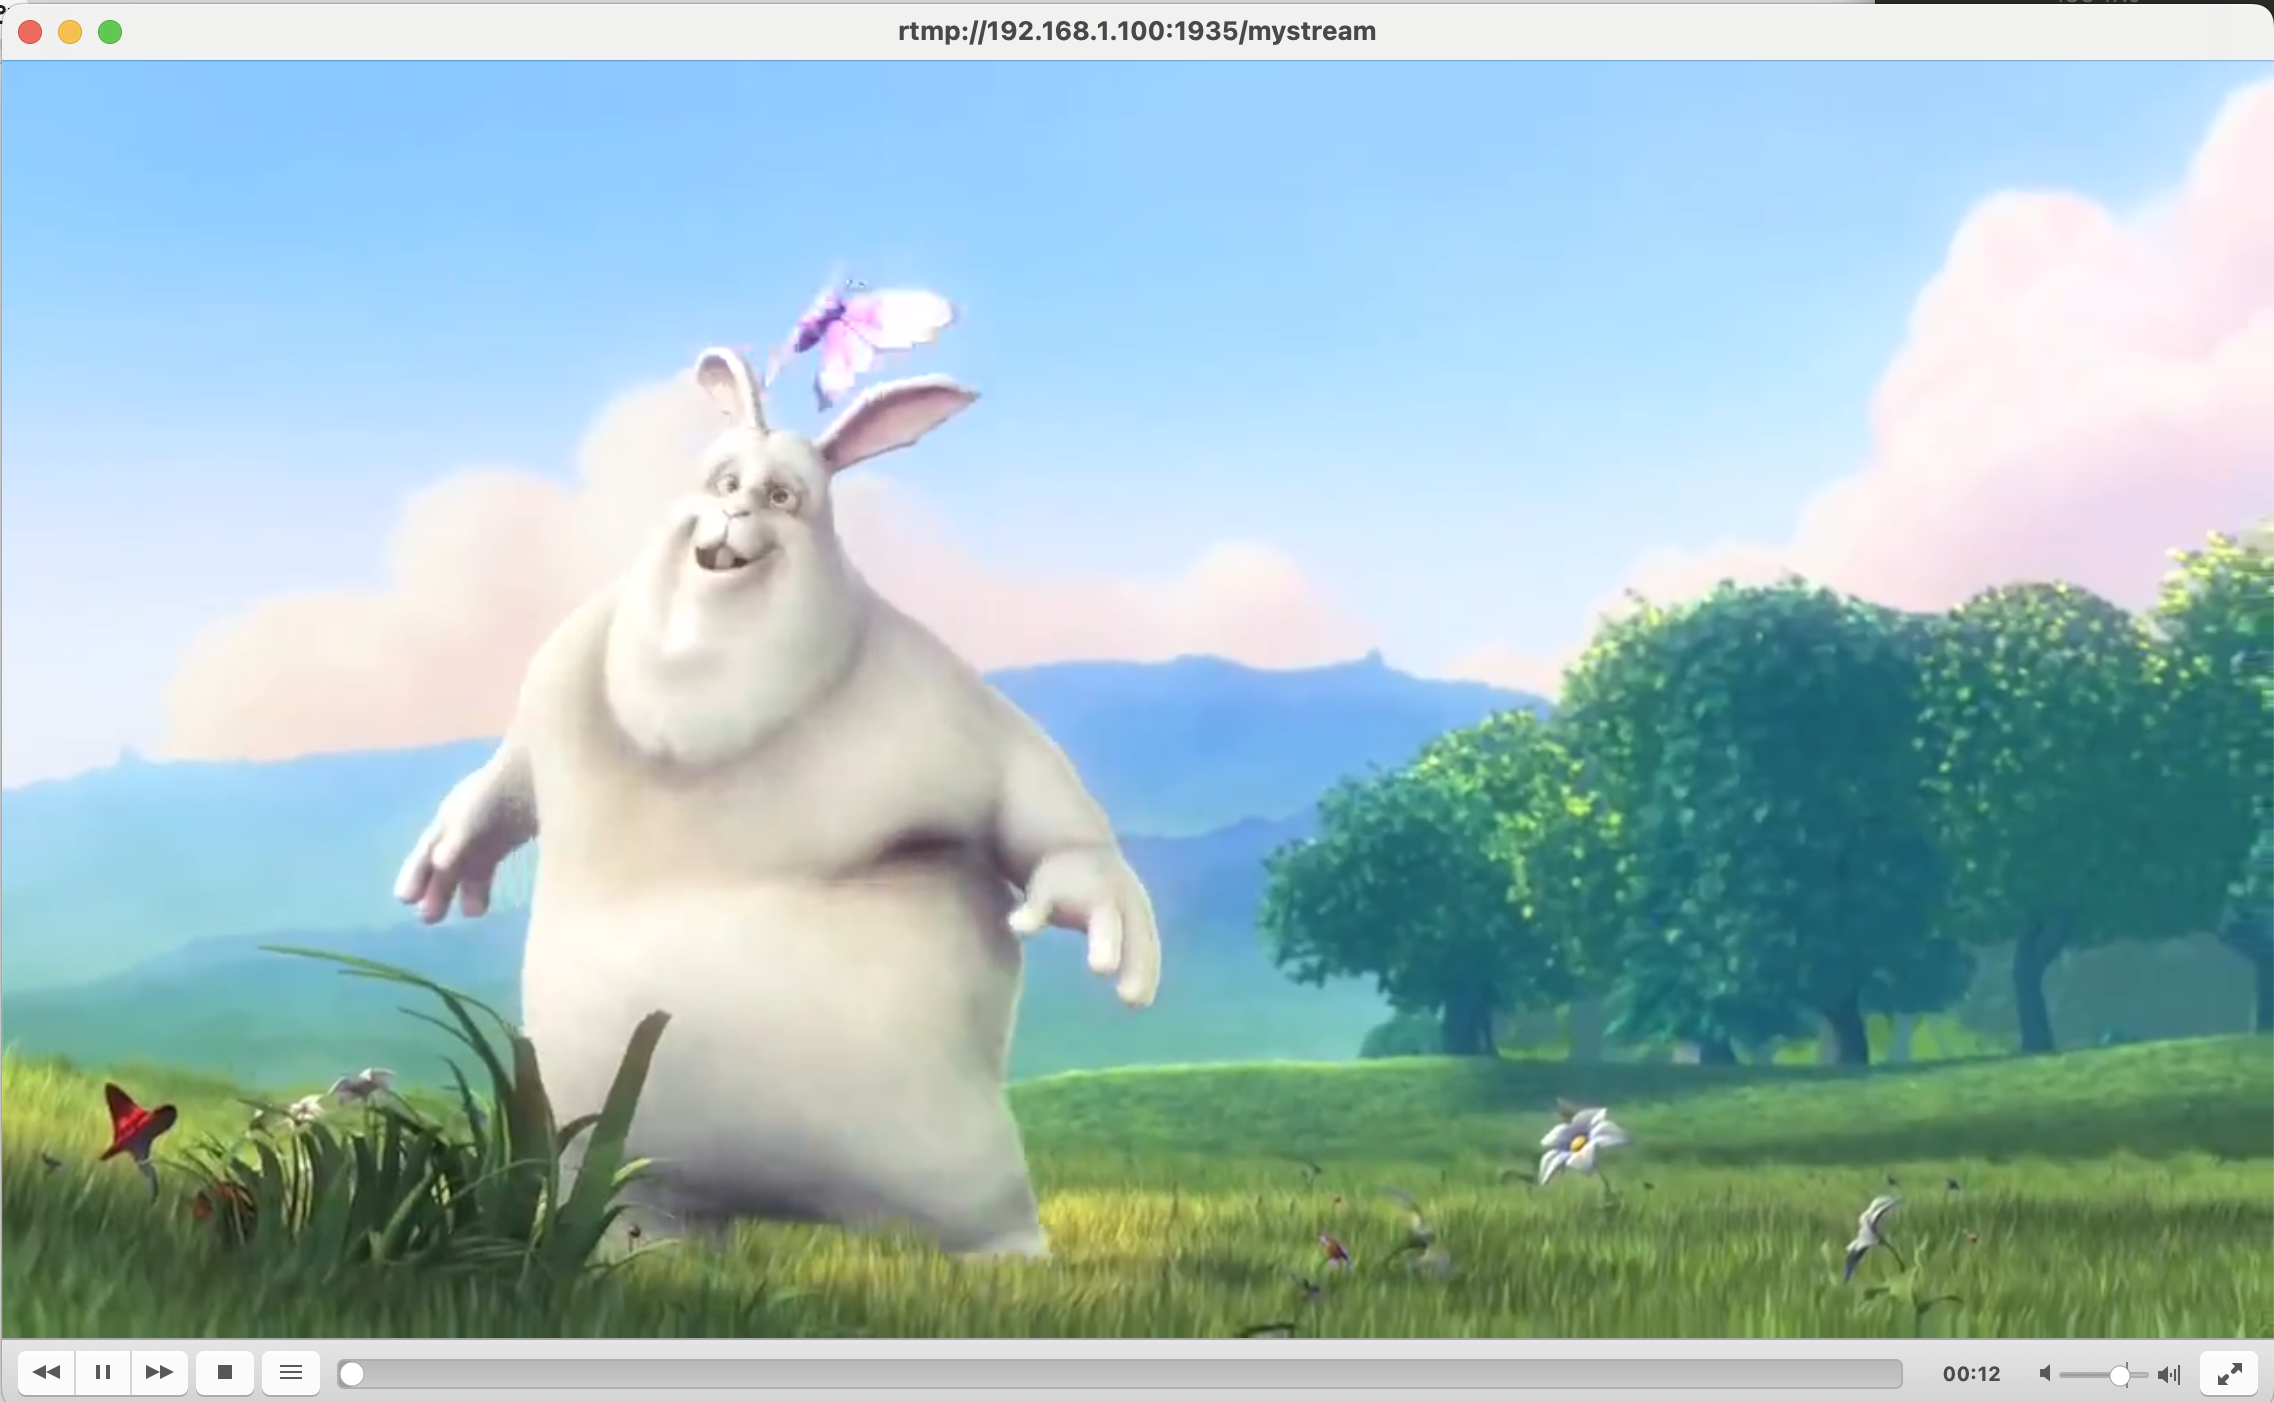The width and height of the screenshot is (2274, 1402).
Task: Click the white daisy flower in the video
Action: [x=1580, y=1143]
